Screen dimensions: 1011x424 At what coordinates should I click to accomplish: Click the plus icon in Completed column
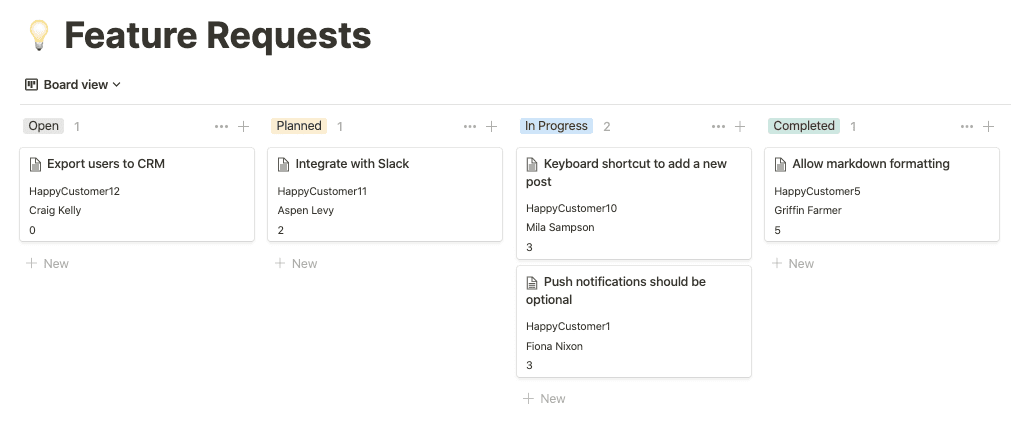tap(989, 127)
